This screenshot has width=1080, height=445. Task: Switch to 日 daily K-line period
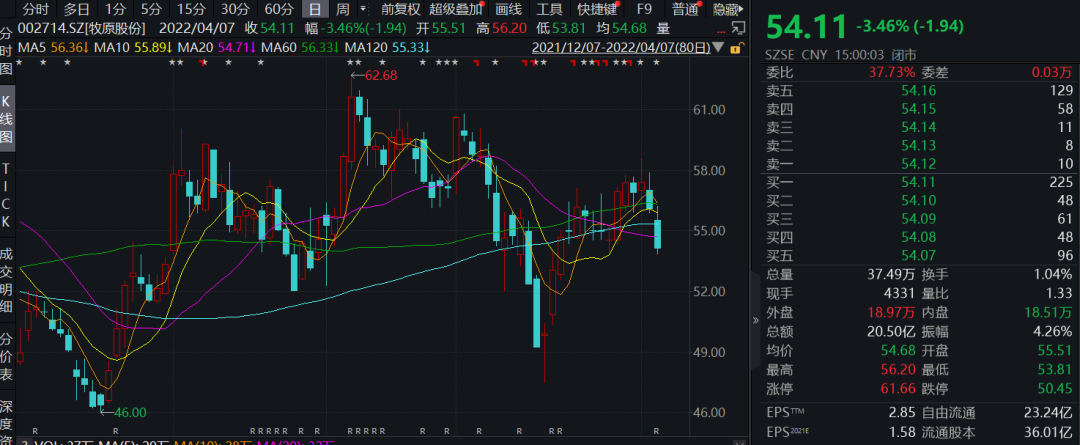pyautogui.click(x=313, y=9)
